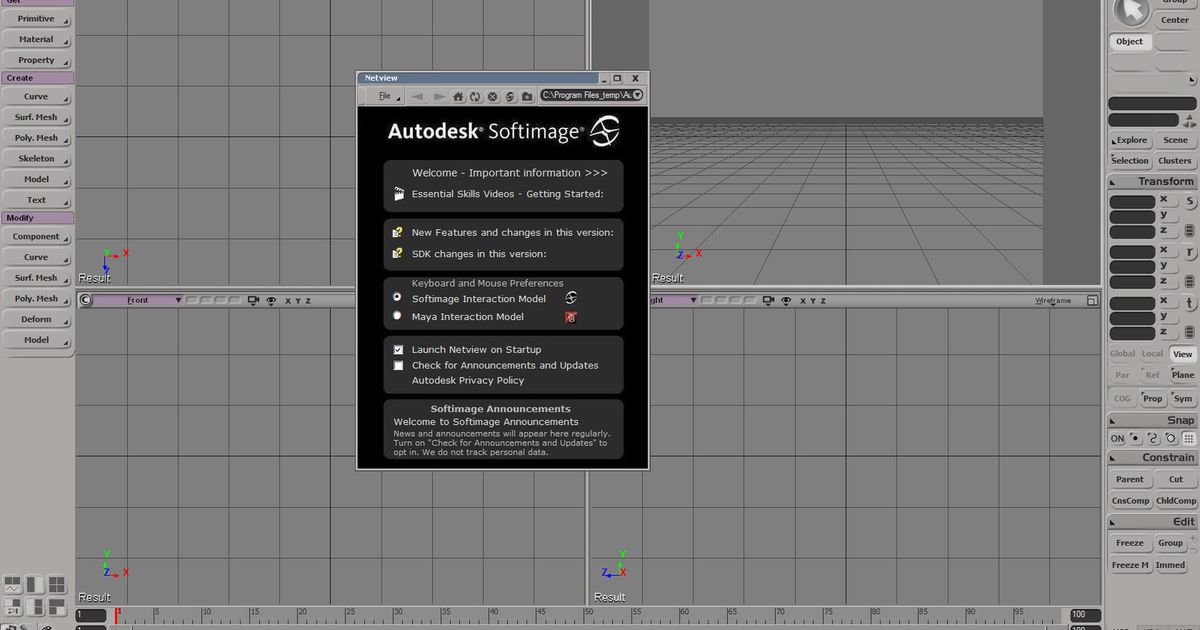Click the Refresh icon in Netview toolbar

475,95
